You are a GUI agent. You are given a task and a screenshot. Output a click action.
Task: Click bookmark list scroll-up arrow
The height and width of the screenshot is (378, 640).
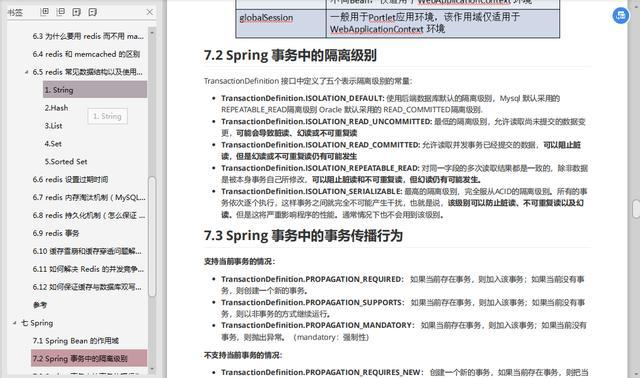(152, 32)
